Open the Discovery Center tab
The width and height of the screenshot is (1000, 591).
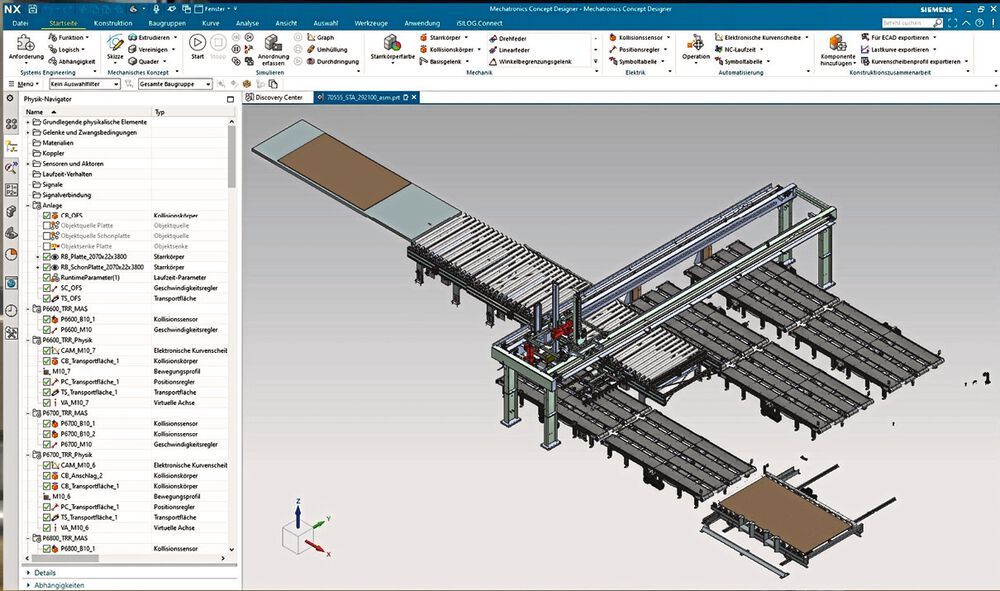(277, 98)
